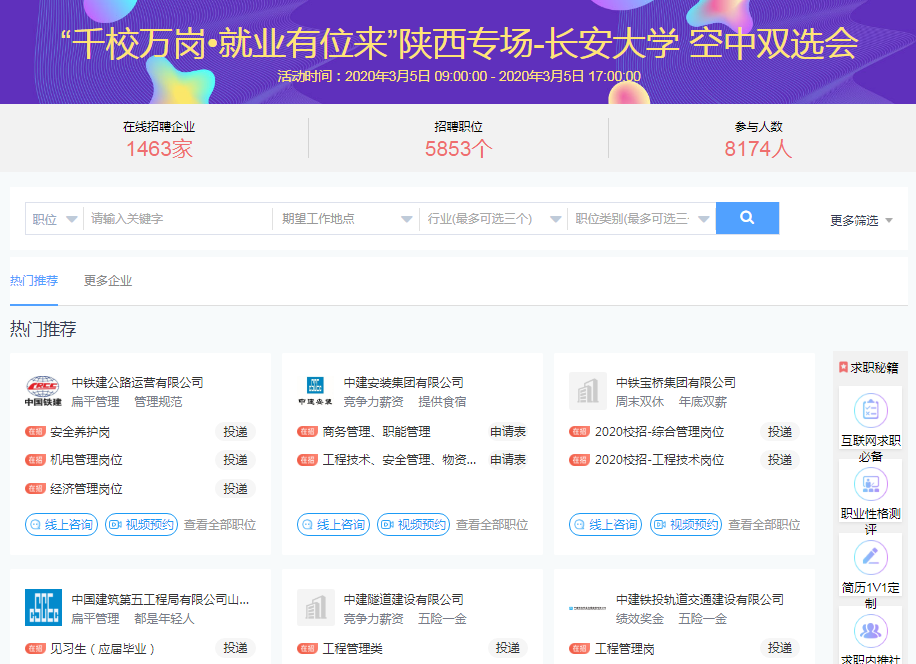Click 中建安装集团有限公司 company logo
The width and height of the screenshot is (916, 664).
pyautogui.click(x=315, y=391)
